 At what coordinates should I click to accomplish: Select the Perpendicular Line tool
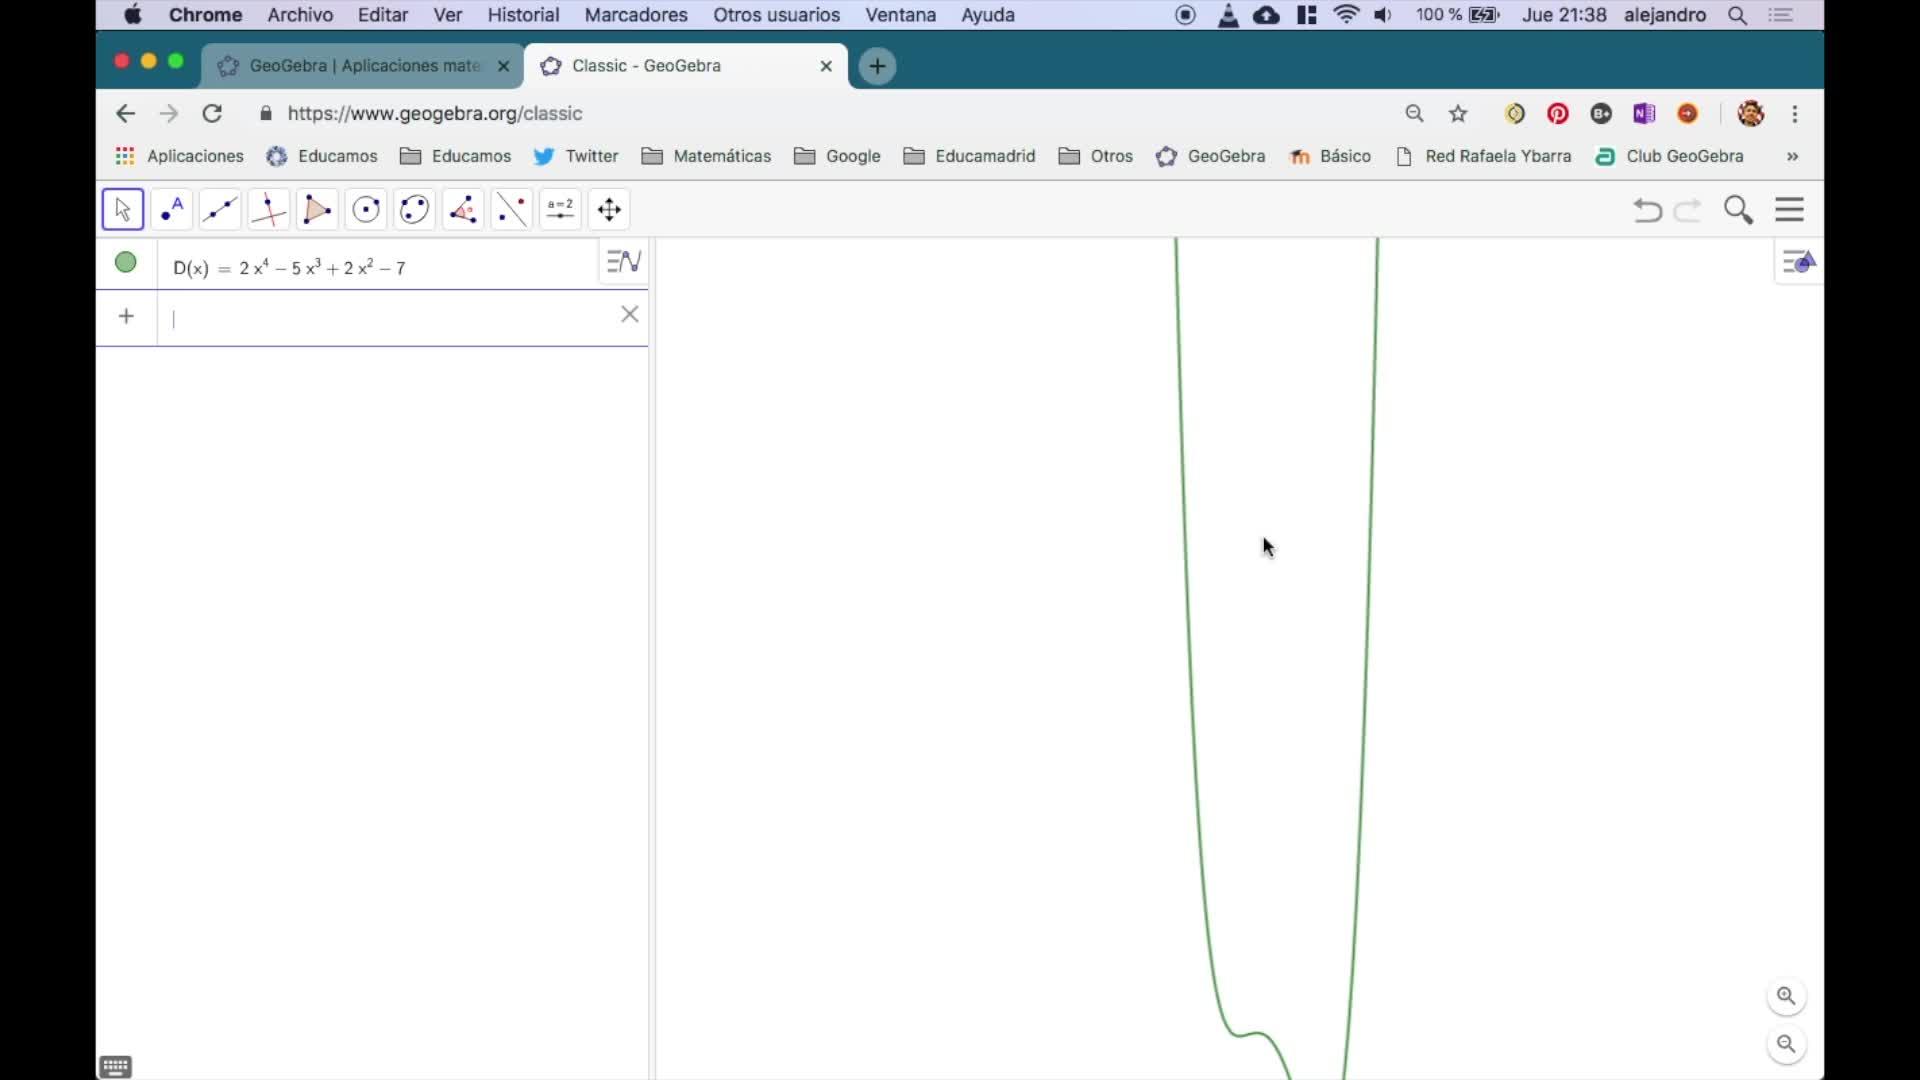(x=268, y=210)
